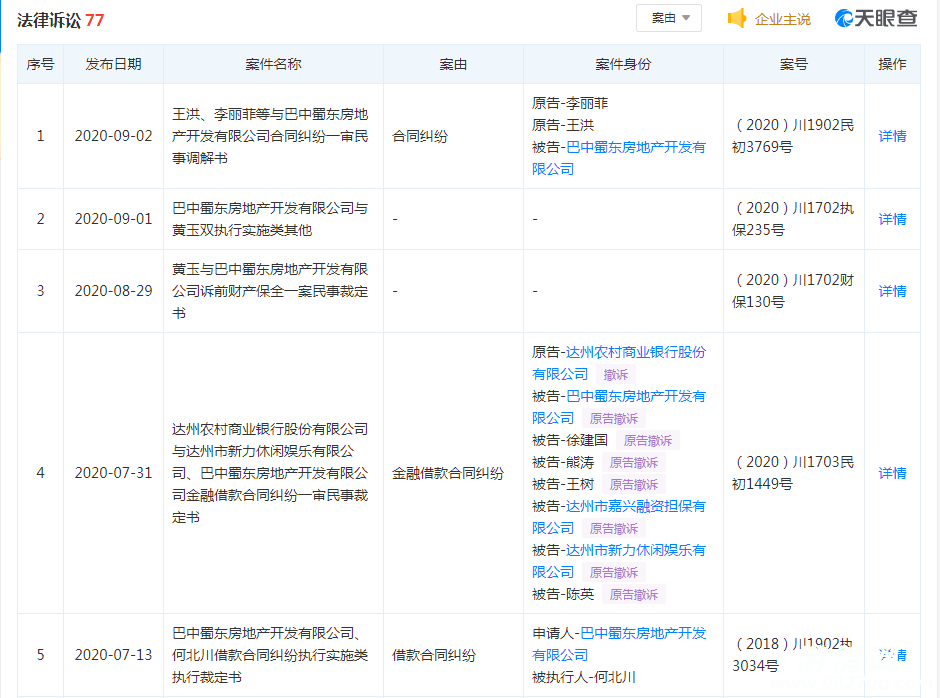This screenshot has height=698, width=940.
Task: Click the party 被告-王树
Action: [563, 485]
